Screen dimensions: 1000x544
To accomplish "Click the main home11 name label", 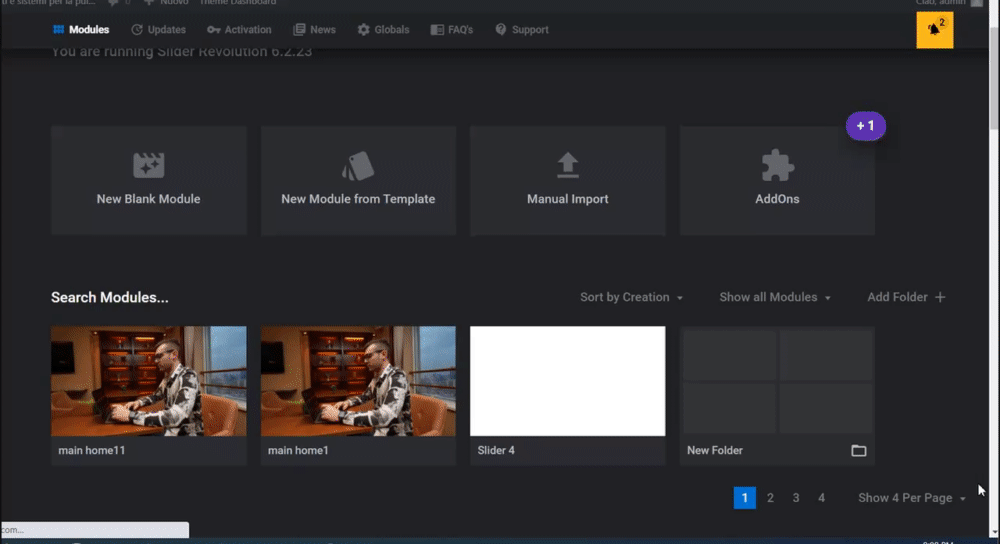I will pos(92,450).
